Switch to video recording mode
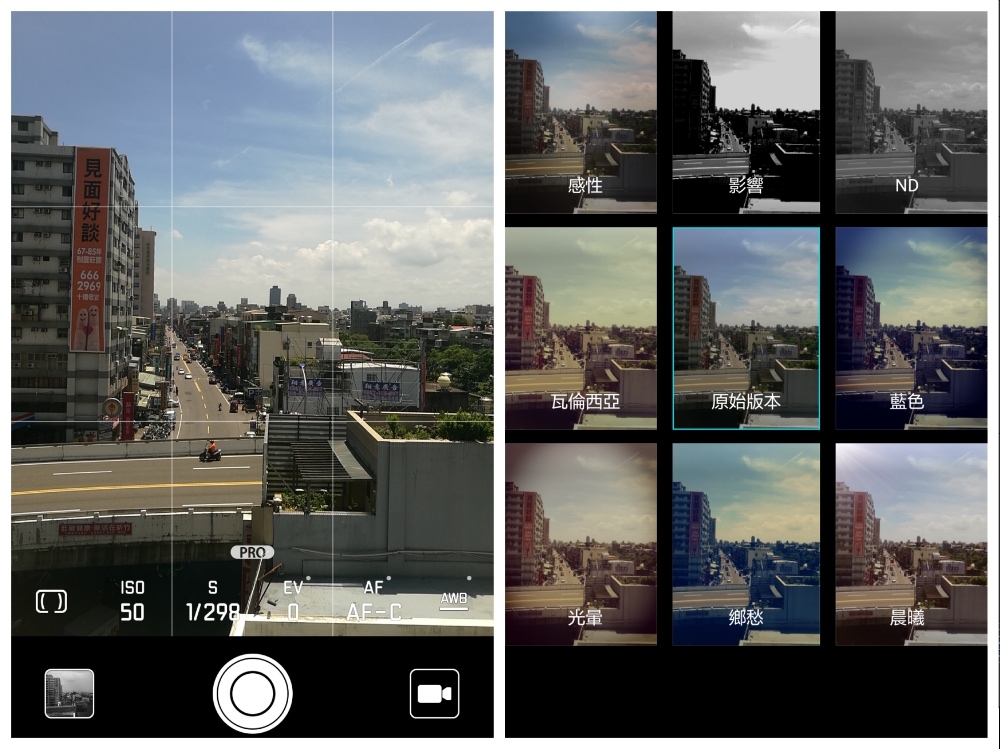This screenshot has width=1000, height=749. pyautogui.click(x=434, y=693)
